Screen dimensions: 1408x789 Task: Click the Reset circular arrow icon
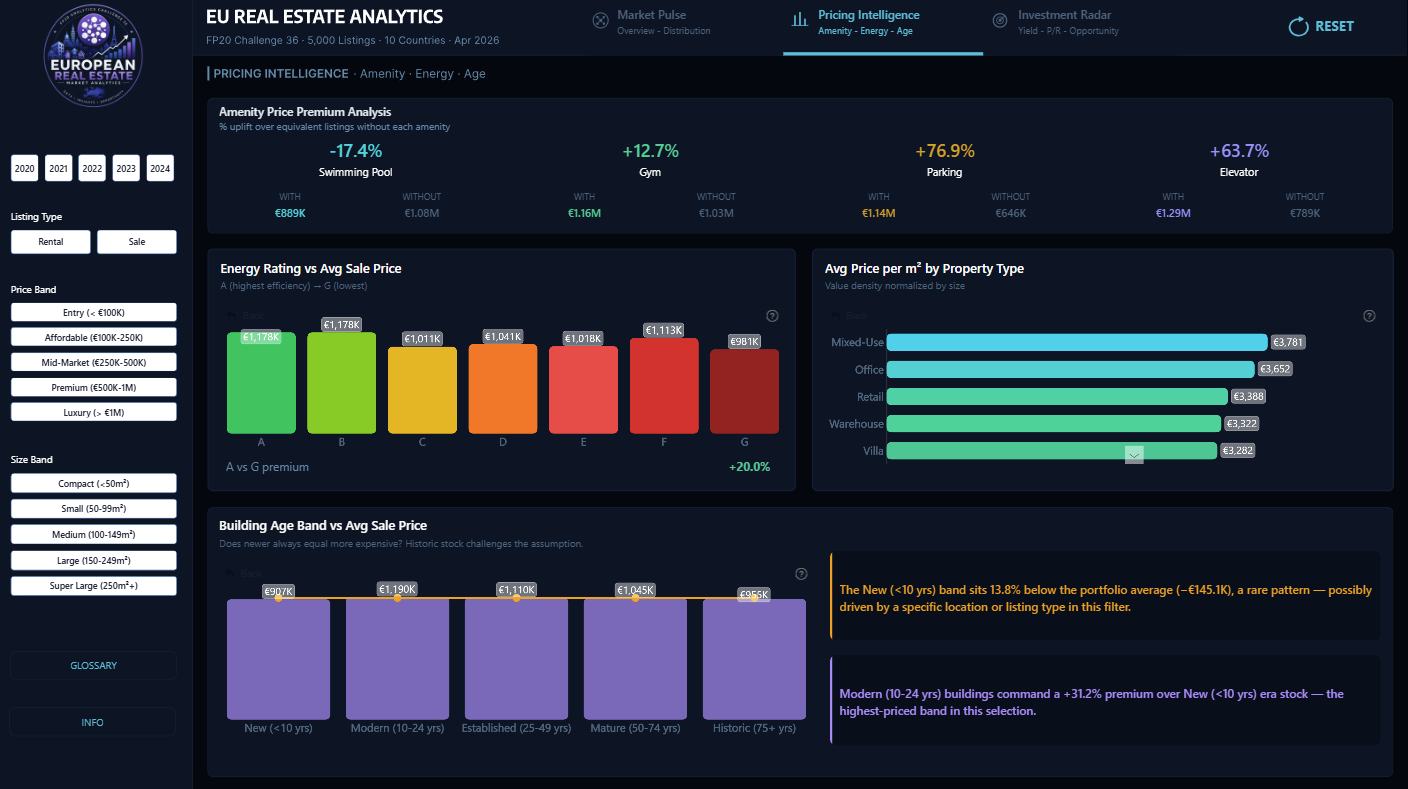[x=1299, y=26]
